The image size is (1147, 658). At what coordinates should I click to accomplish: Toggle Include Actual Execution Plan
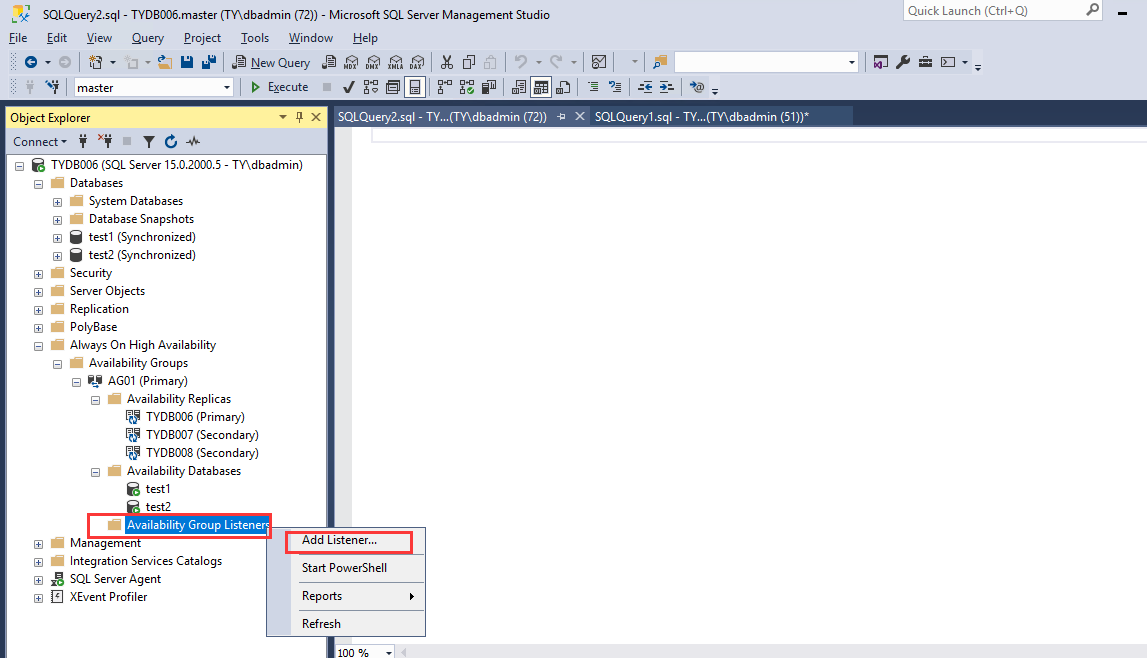pyautogui.click(x=445, y=88)
